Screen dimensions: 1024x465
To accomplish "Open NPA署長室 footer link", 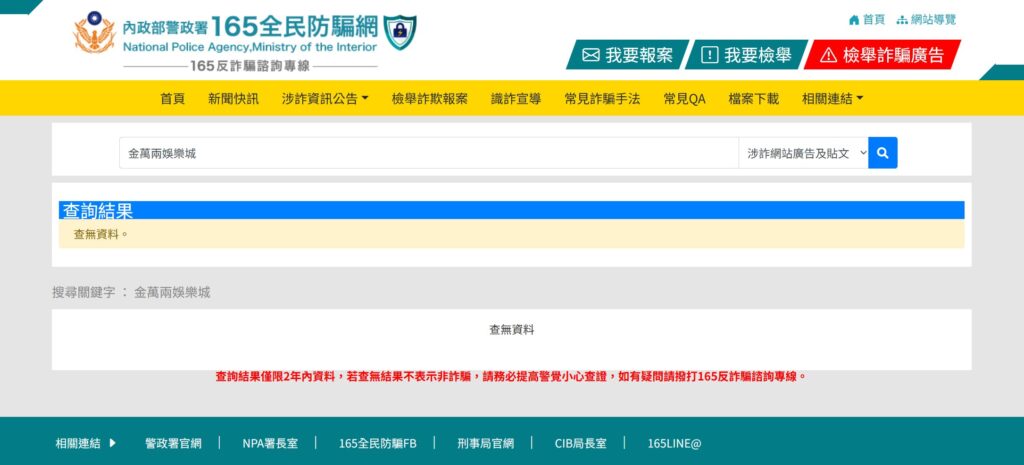I will 270,443.
